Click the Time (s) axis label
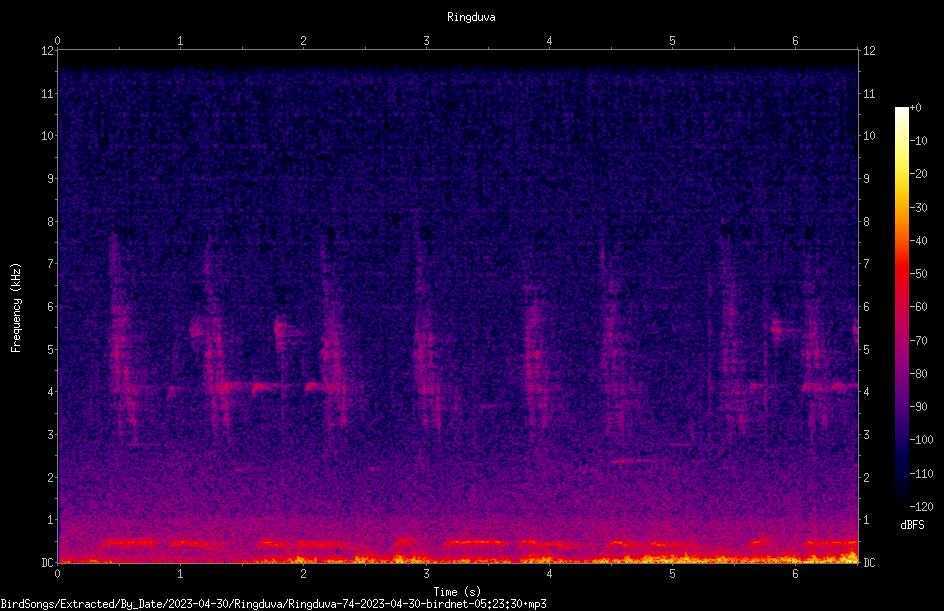The image size is (944, 611). (457, 592)
